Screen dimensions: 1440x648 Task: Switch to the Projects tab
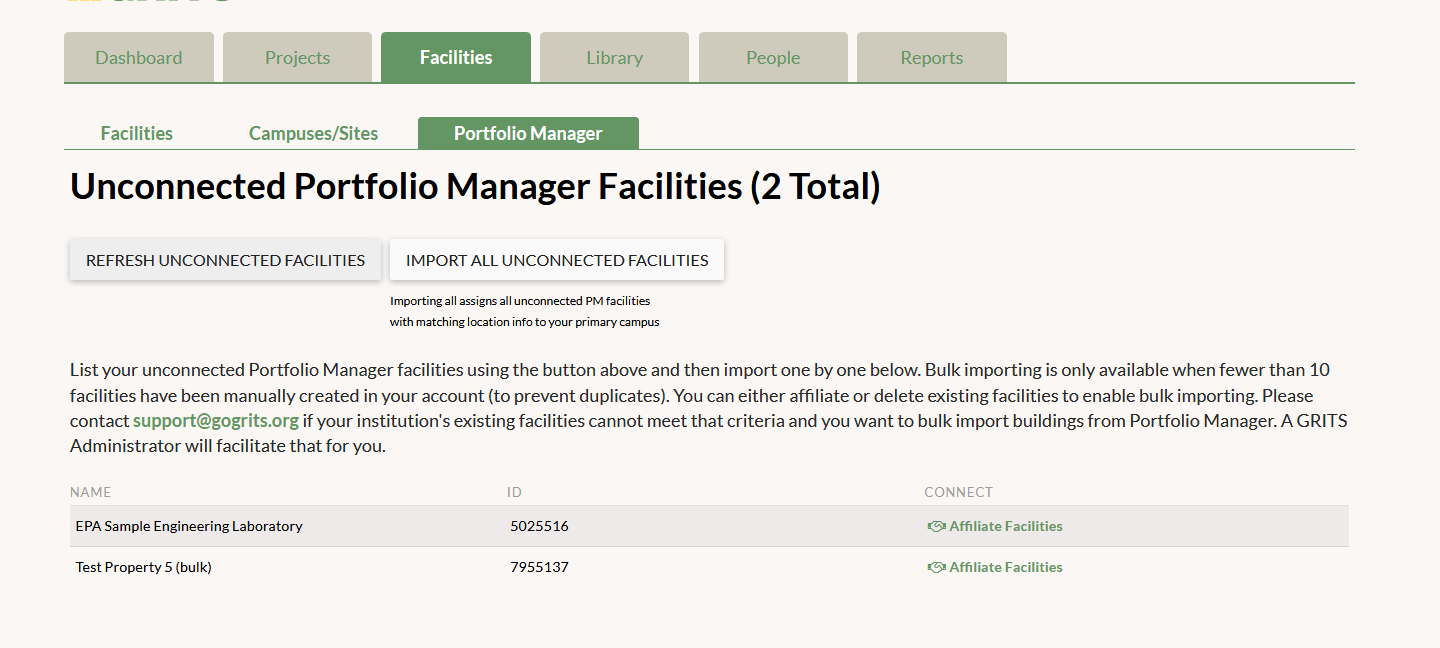coord(297,57)
